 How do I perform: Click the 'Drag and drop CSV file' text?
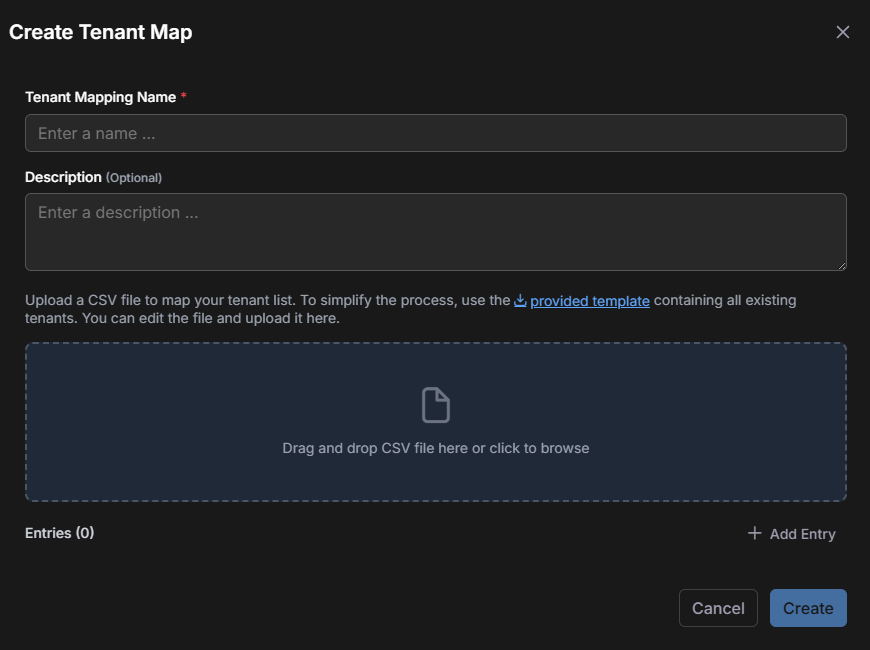[436, 448]
